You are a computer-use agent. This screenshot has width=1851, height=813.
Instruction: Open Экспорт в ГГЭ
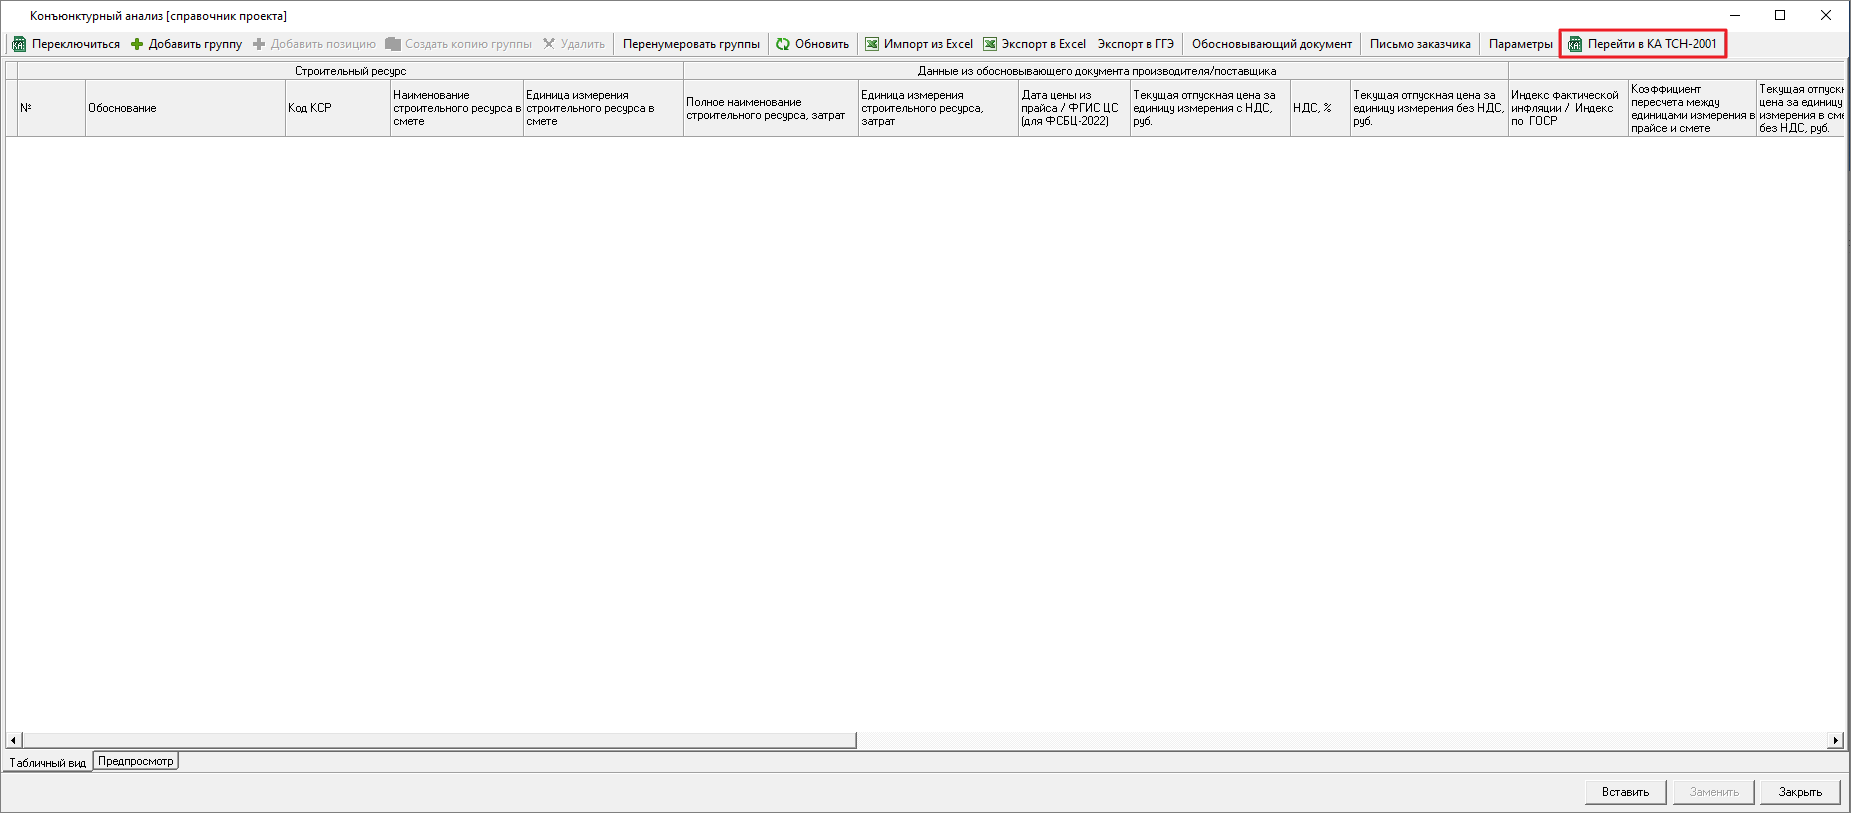coord(1135,44)
